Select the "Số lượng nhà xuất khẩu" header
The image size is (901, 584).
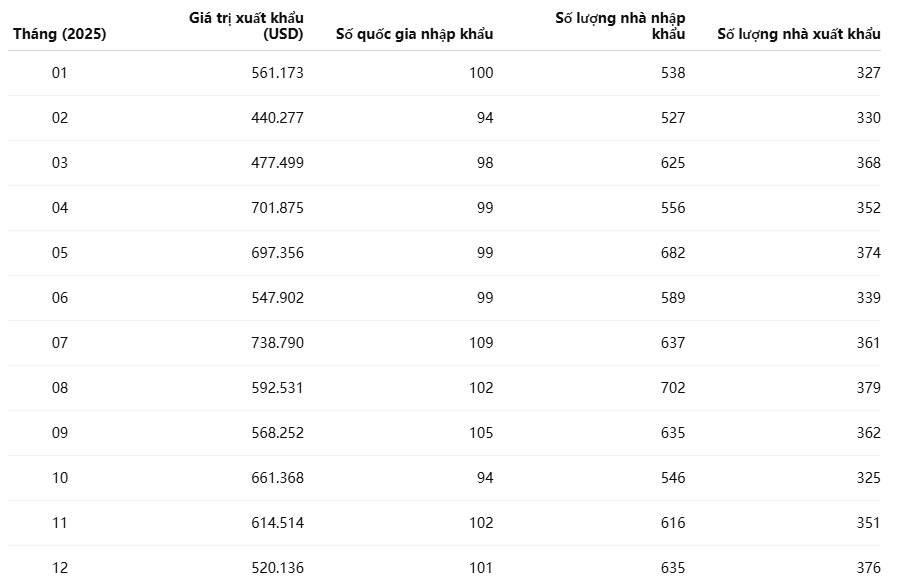point(798,34)
